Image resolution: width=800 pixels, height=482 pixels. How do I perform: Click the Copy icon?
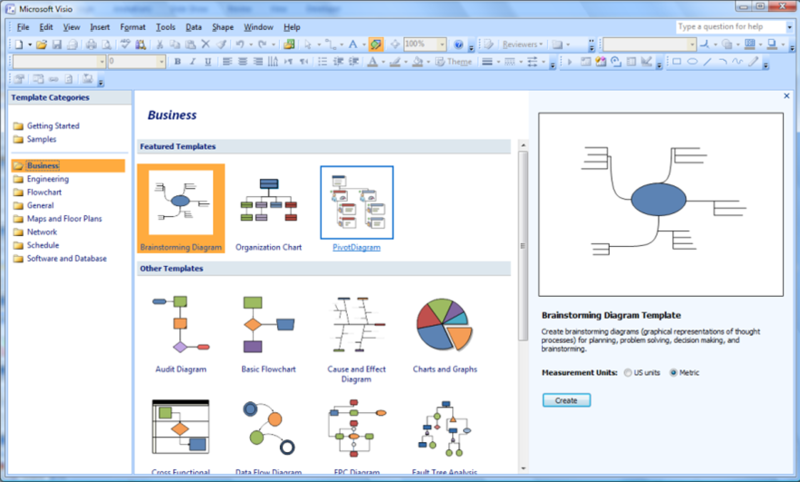click(x=175, y=44)
